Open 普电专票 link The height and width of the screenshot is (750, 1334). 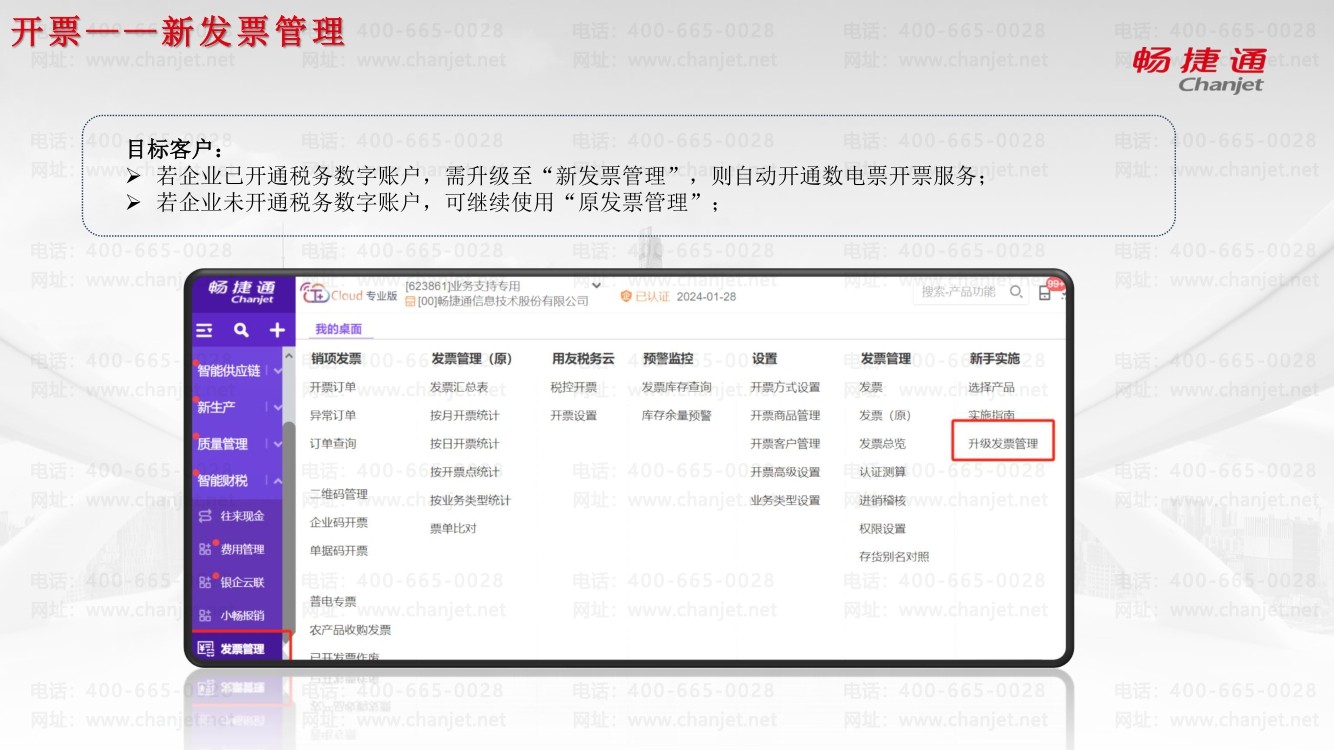point(333,601)
